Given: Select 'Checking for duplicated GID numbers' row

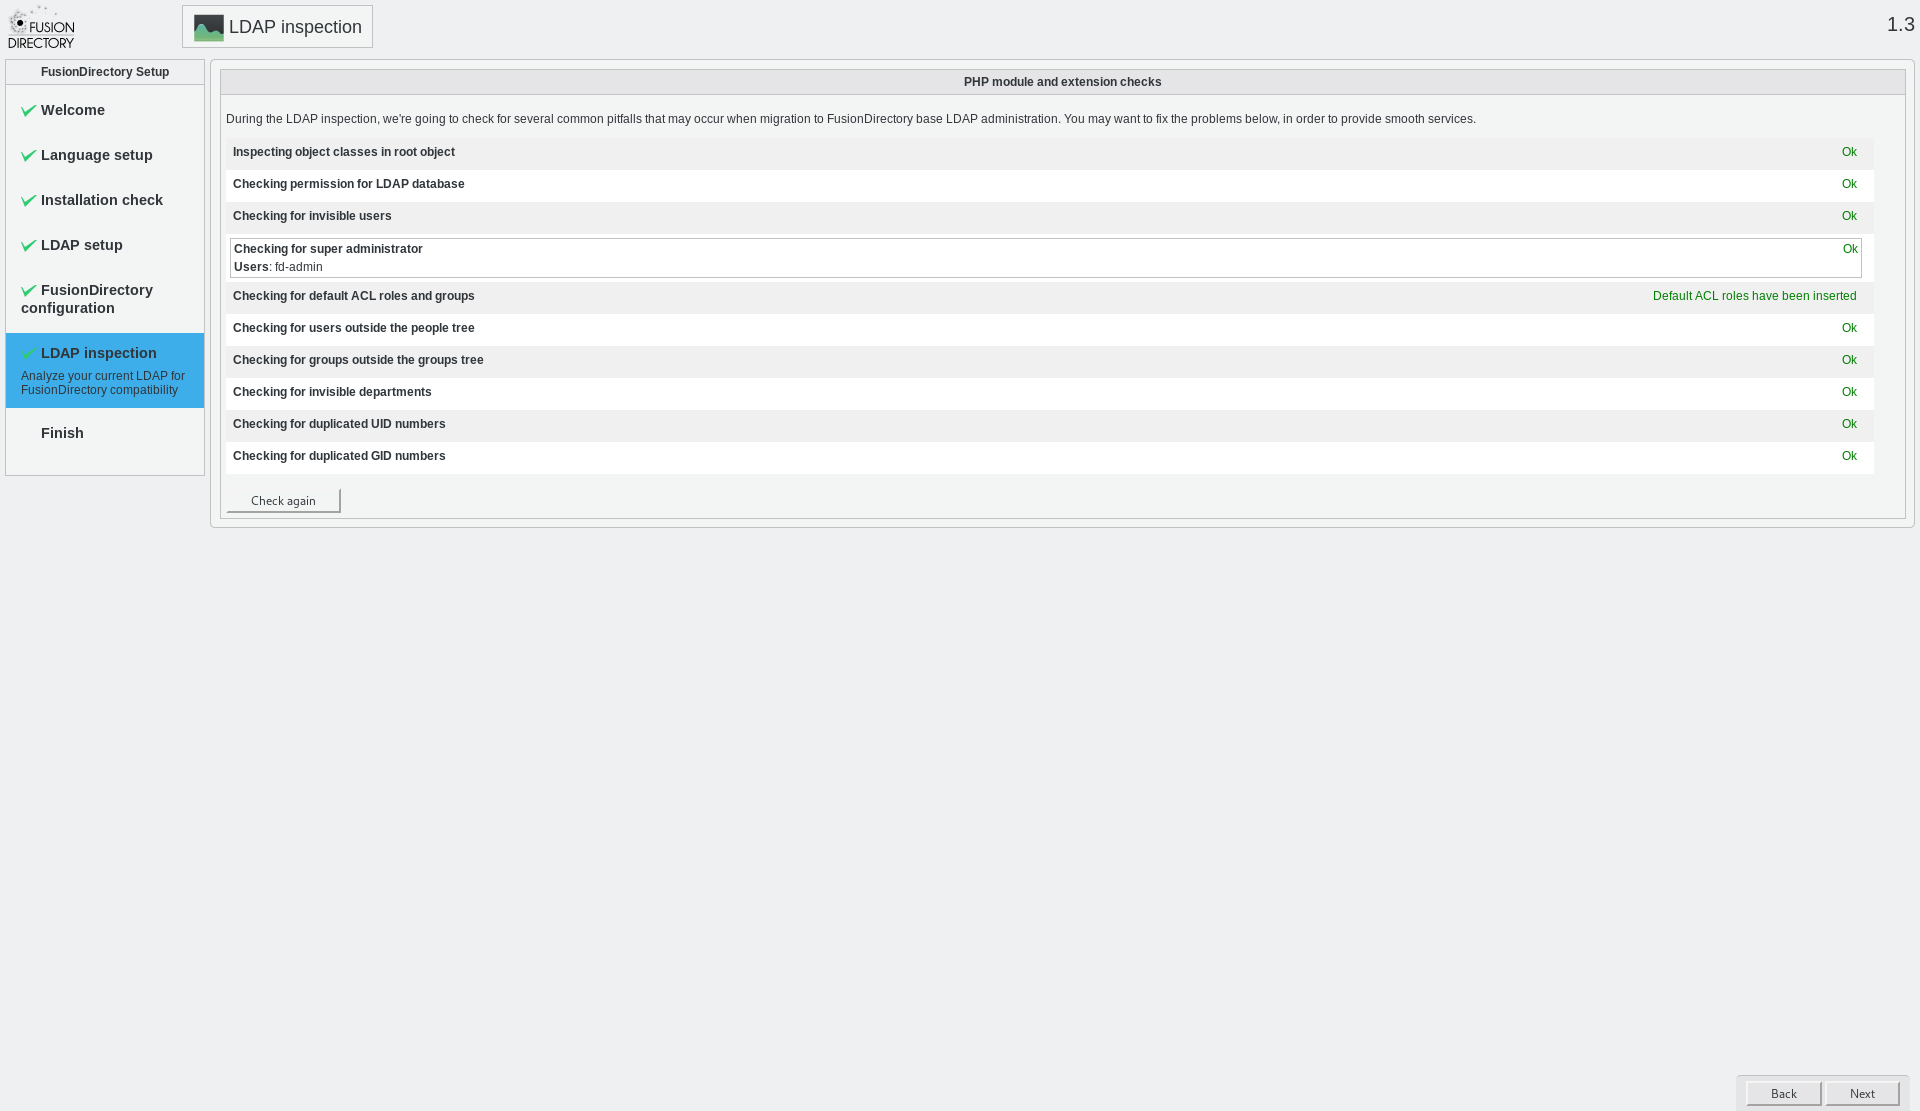Looking at the screenshot, I should click(1050, 457).
